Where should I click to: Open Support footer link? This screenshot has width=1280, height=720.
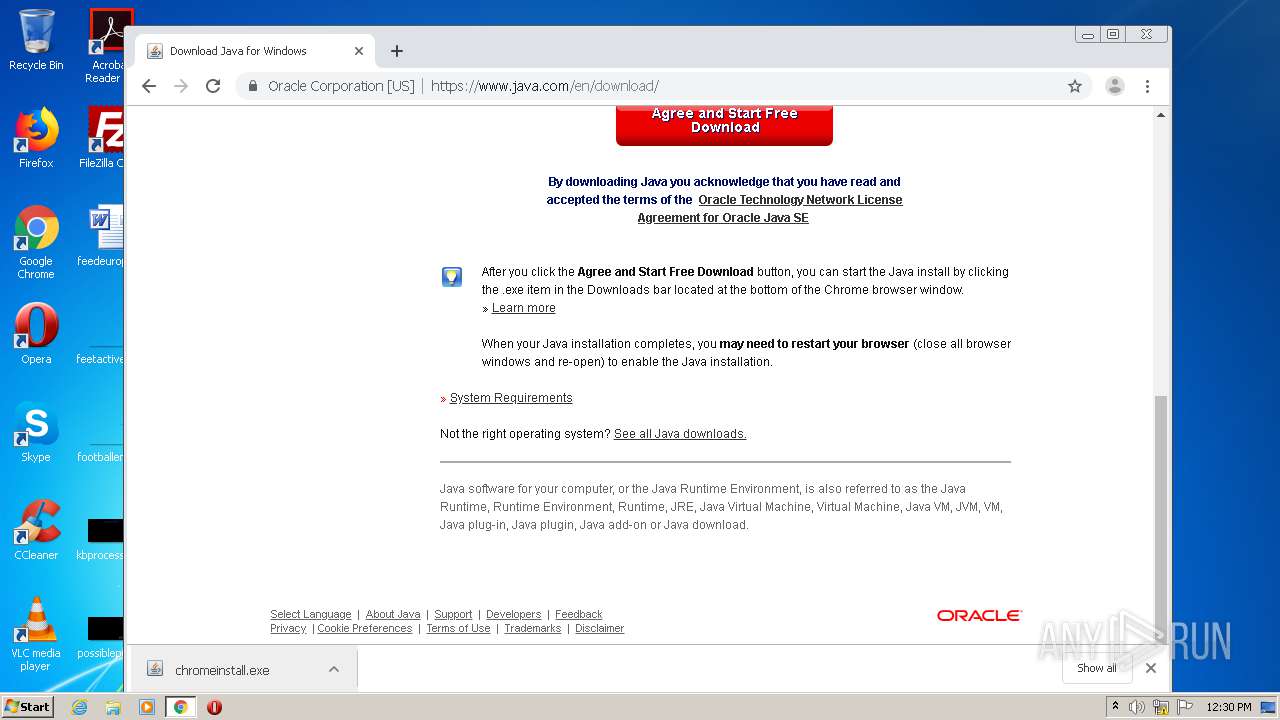pos(453,614)
